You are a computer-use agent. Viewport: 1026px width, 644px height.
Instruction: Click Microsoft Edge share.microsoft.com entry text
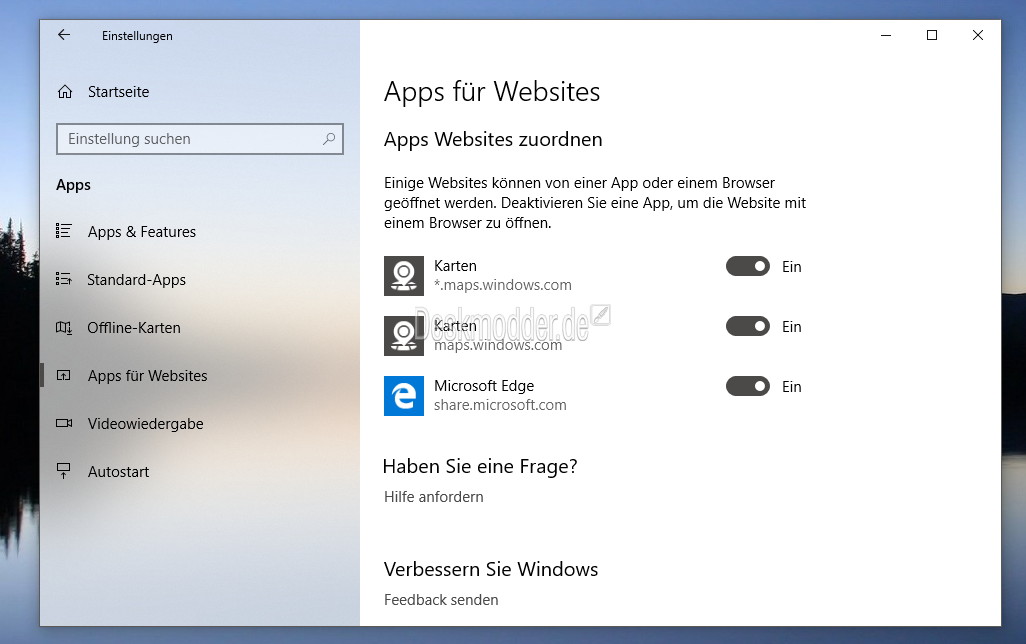click(x=500, y=395)
